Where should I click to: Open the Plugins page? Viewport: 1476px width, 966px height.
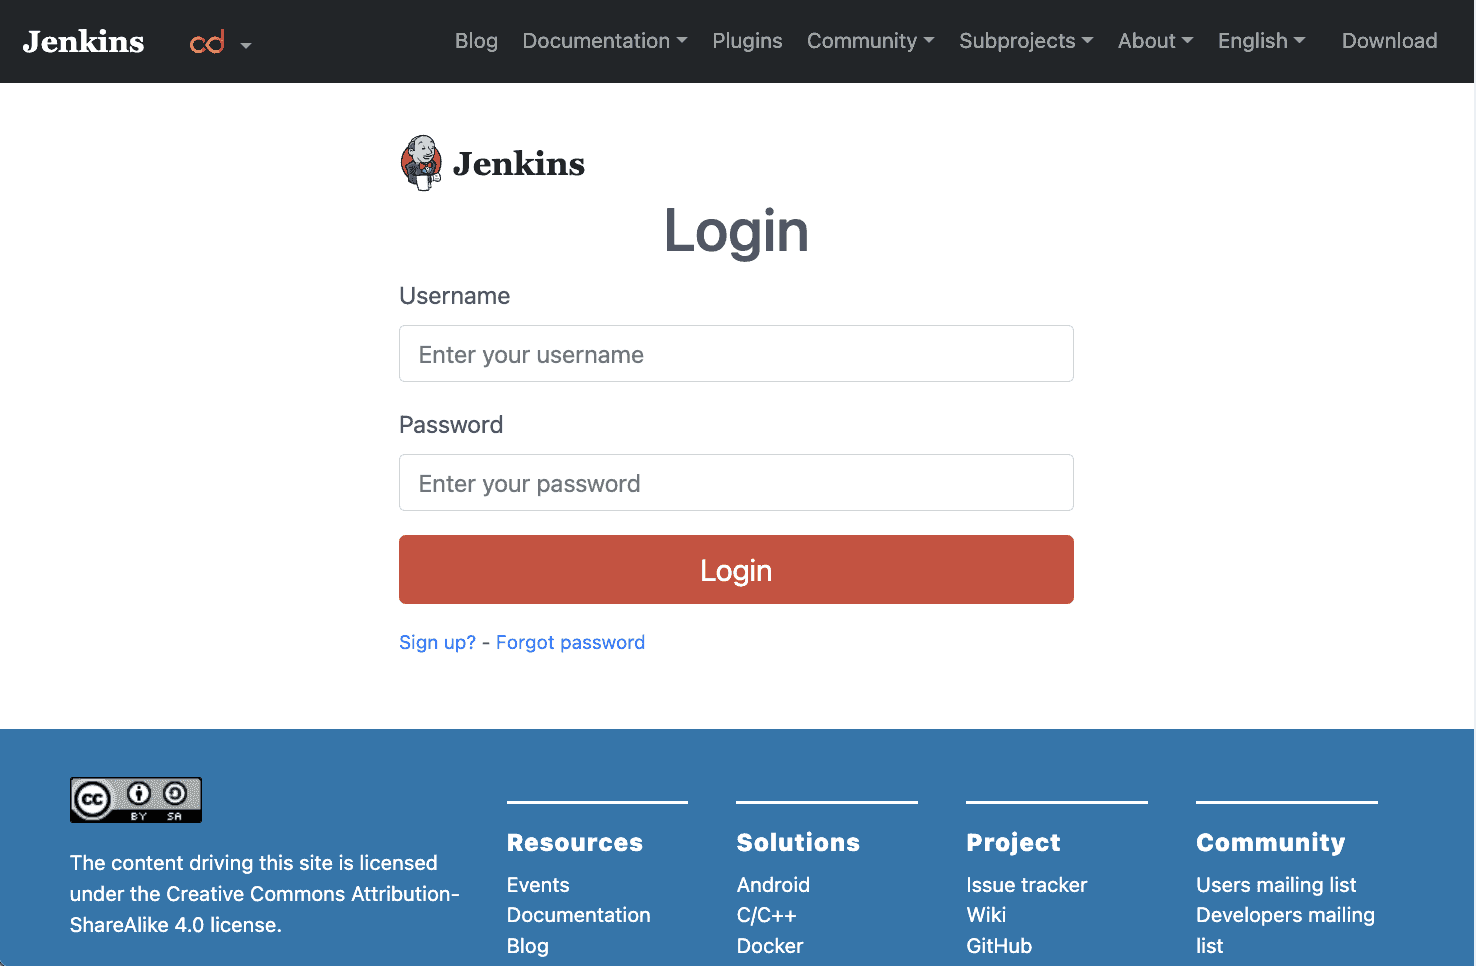click(x=747, y=41)
